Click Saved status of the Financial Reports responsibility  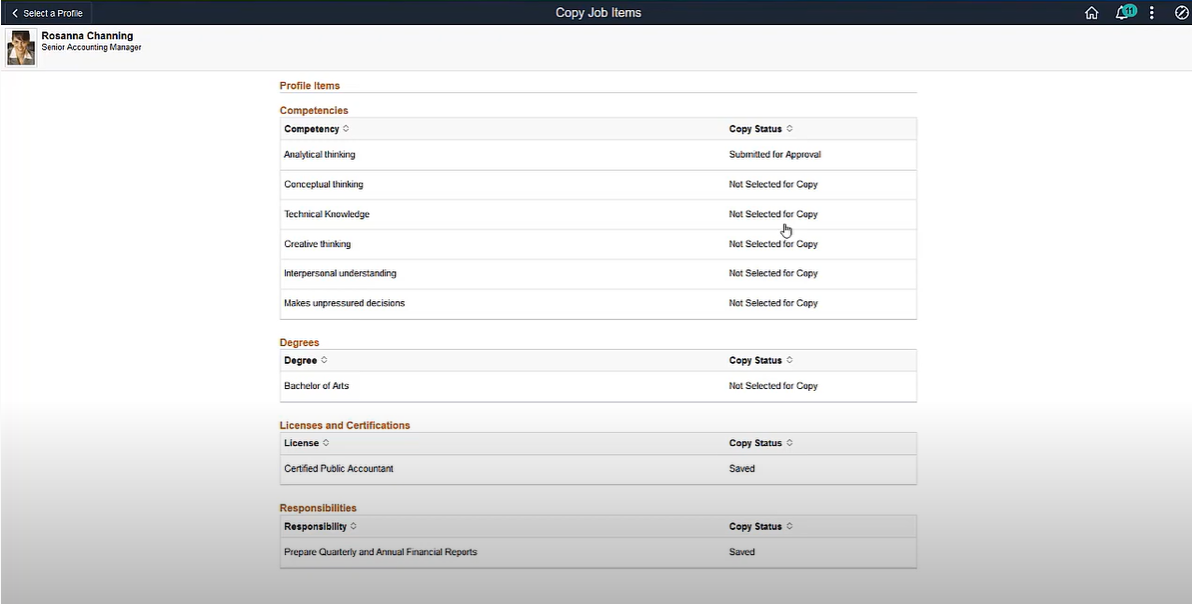tap(742, 552)
